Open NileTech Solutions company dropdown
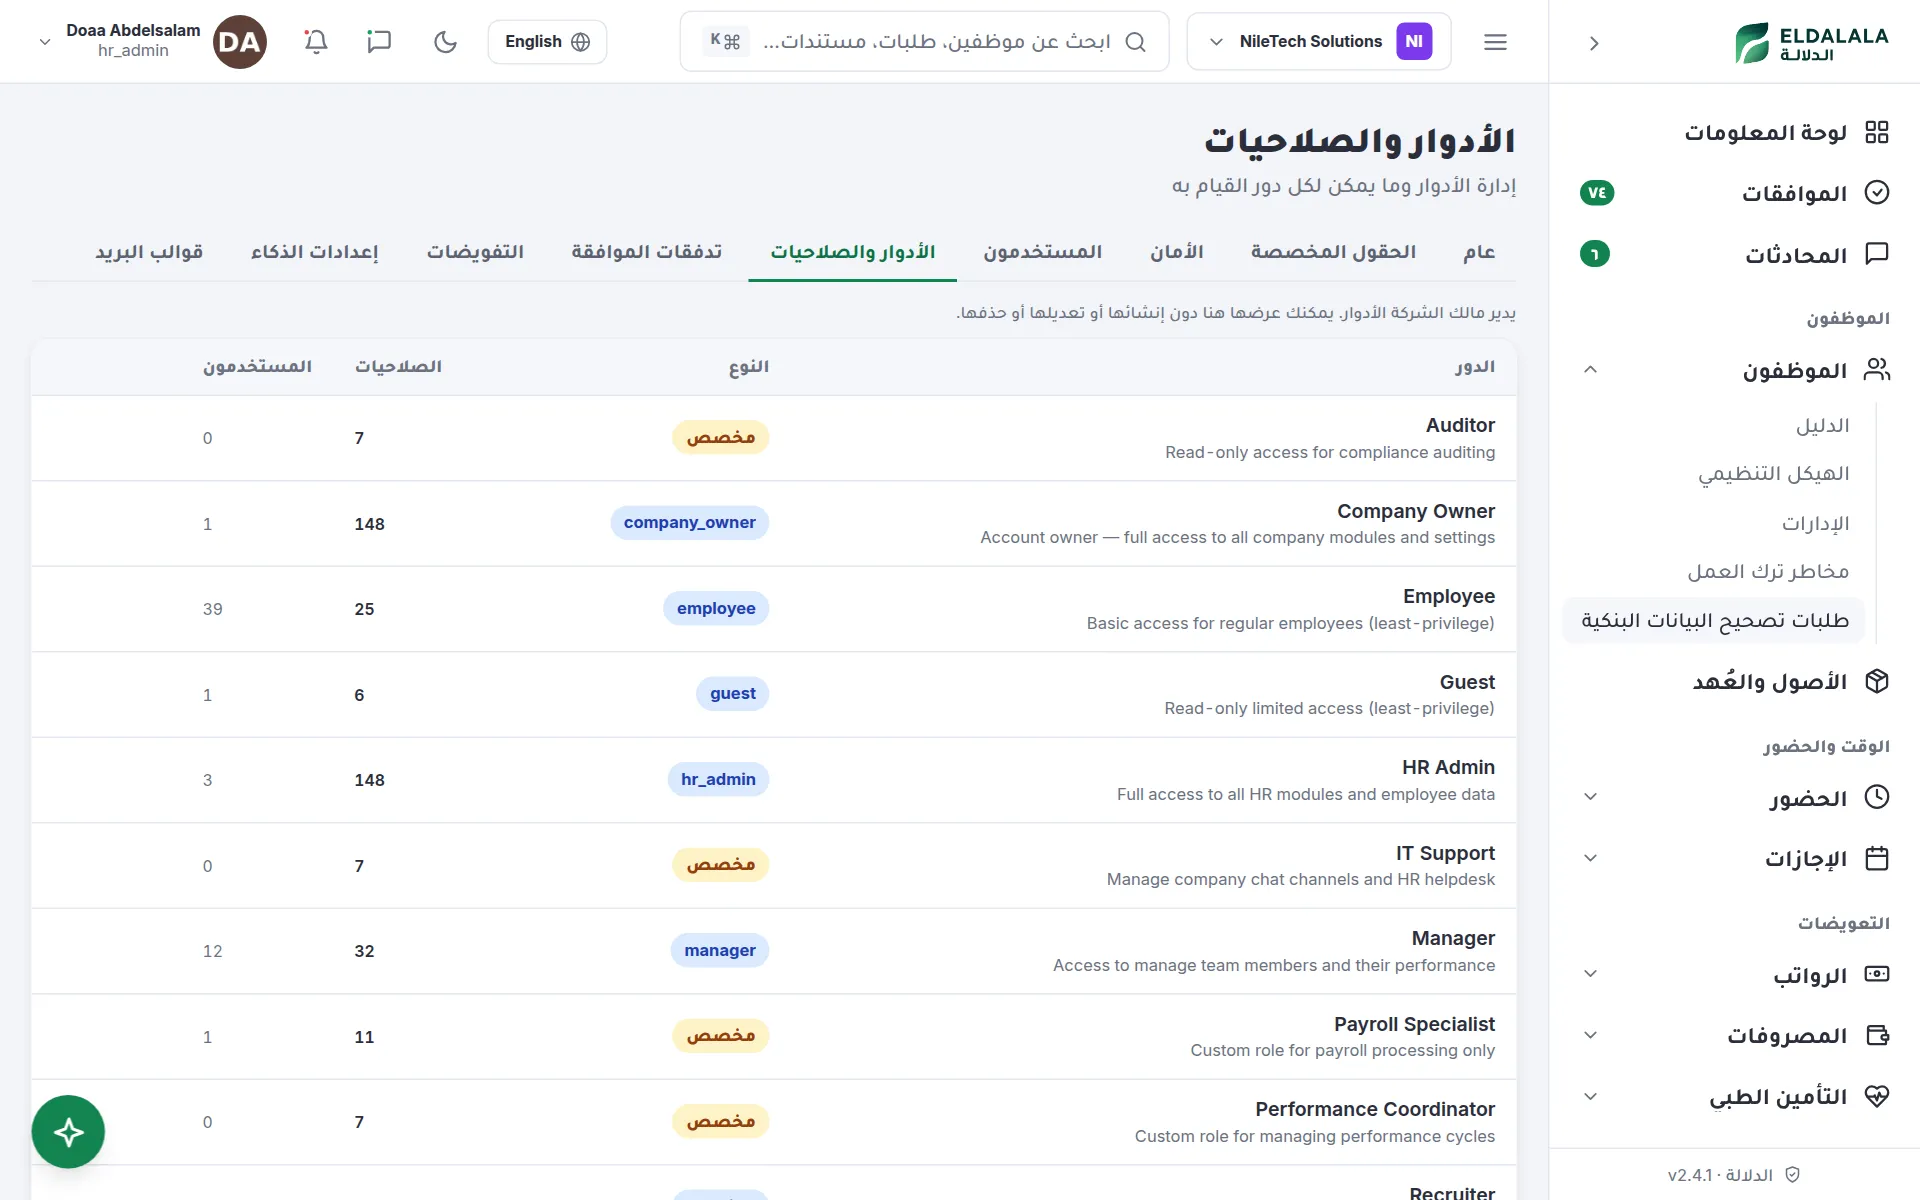 coord(1318,42)
